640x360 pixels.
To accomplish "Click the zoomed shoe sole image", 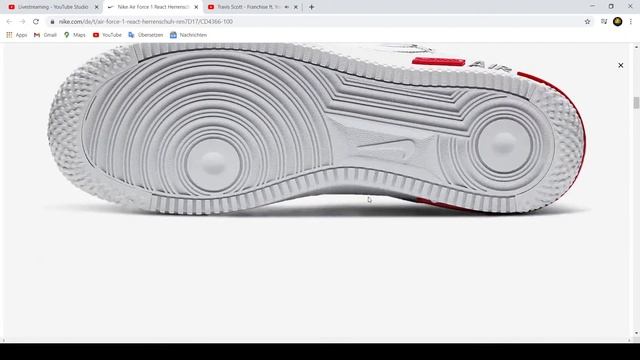I will tap(317, 129).
